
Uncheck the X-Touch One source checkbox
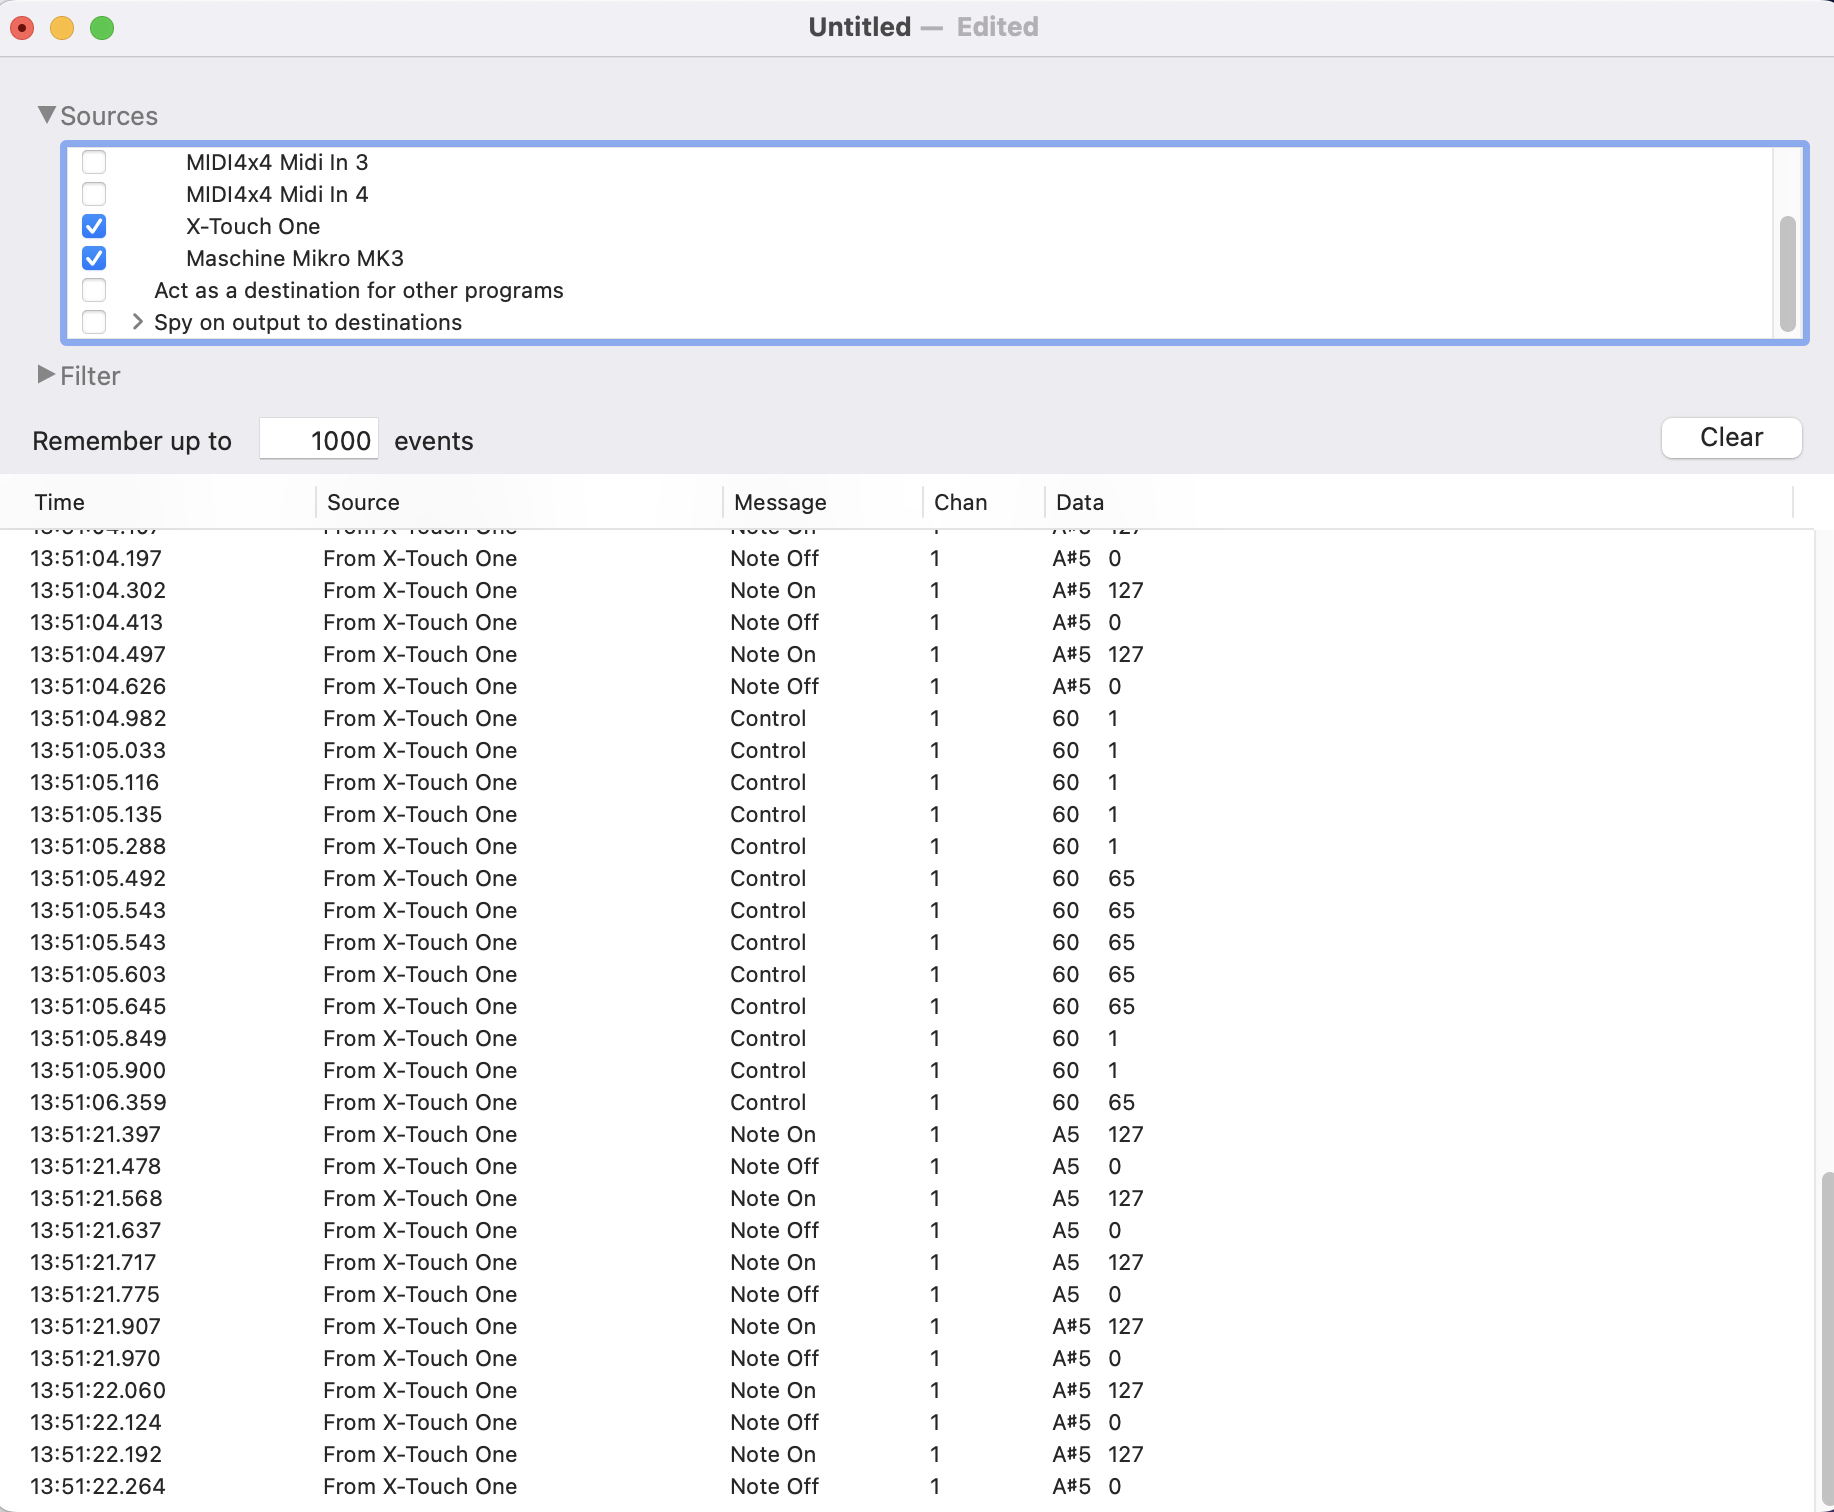(x=94, y=226)
